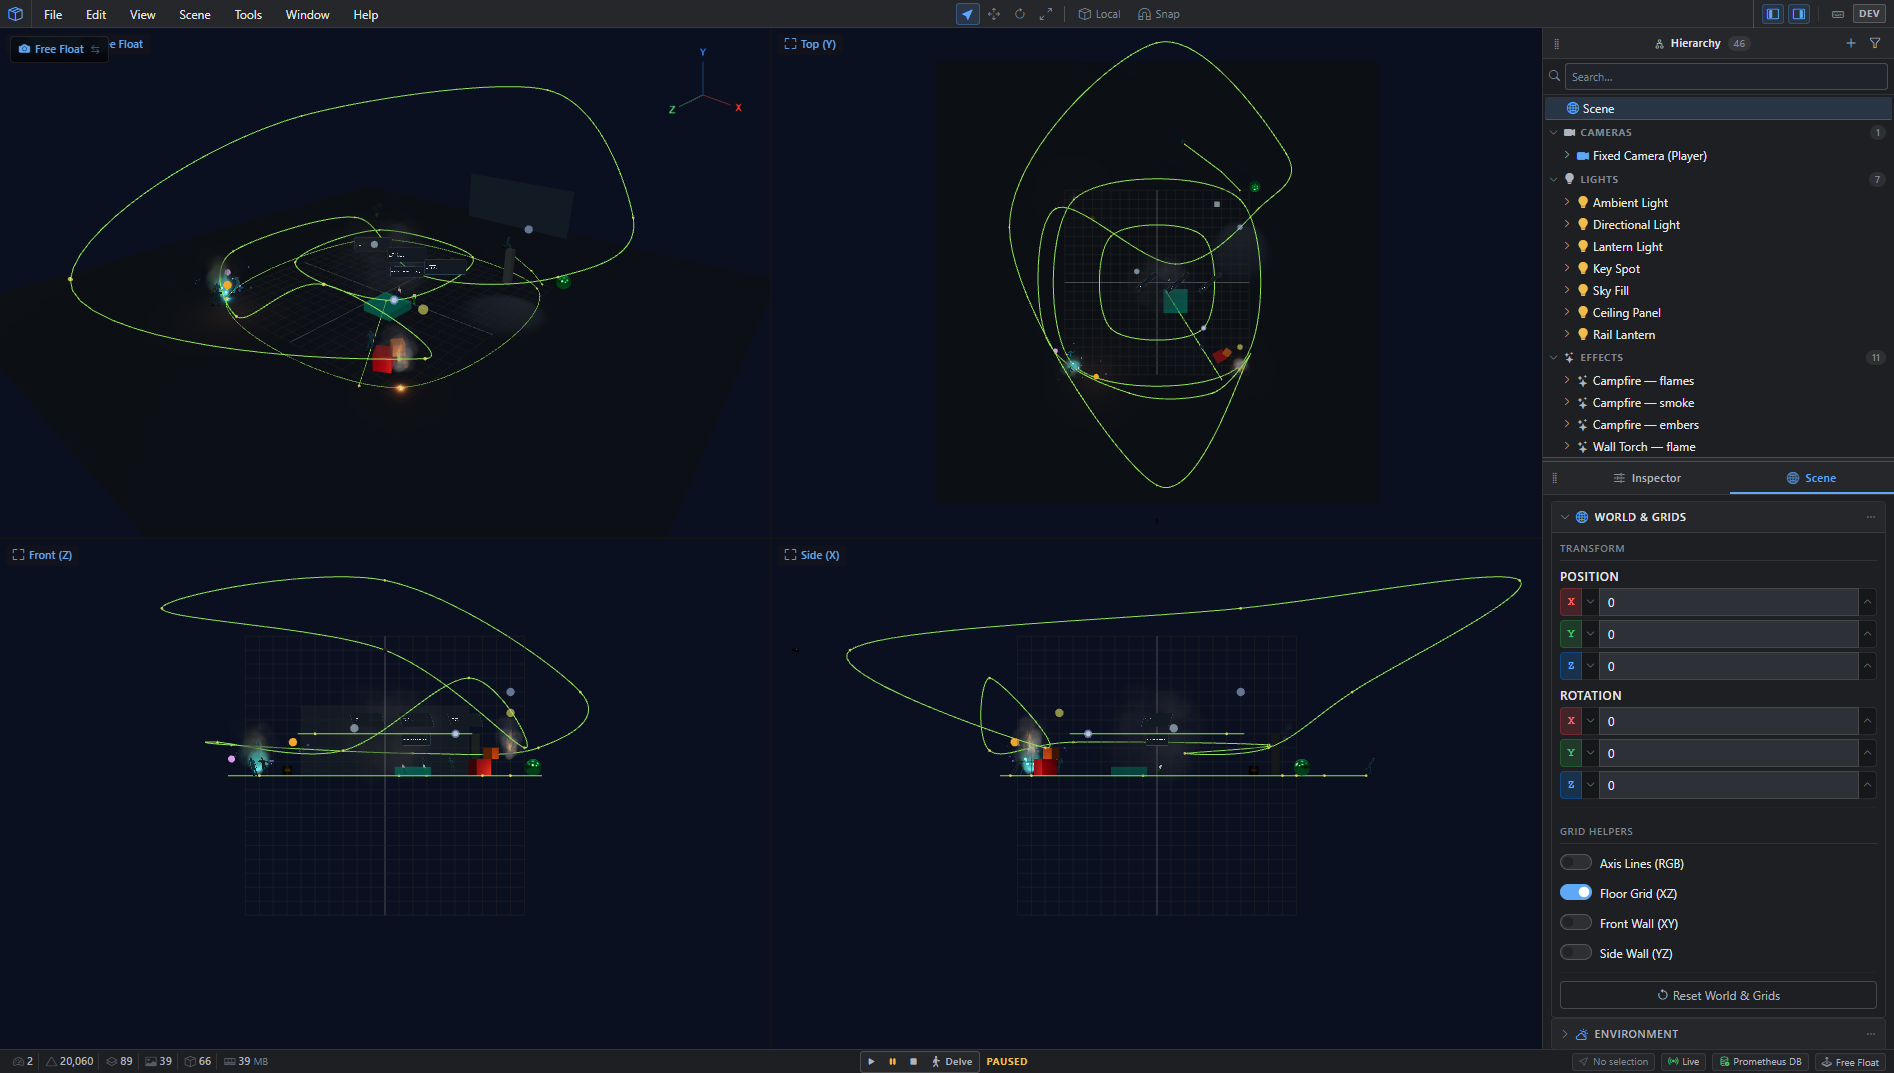Open Rotation X axis dropdown arrow
The height and width of the screenshot is (1073, 1894).
[x=1590, y=721]
